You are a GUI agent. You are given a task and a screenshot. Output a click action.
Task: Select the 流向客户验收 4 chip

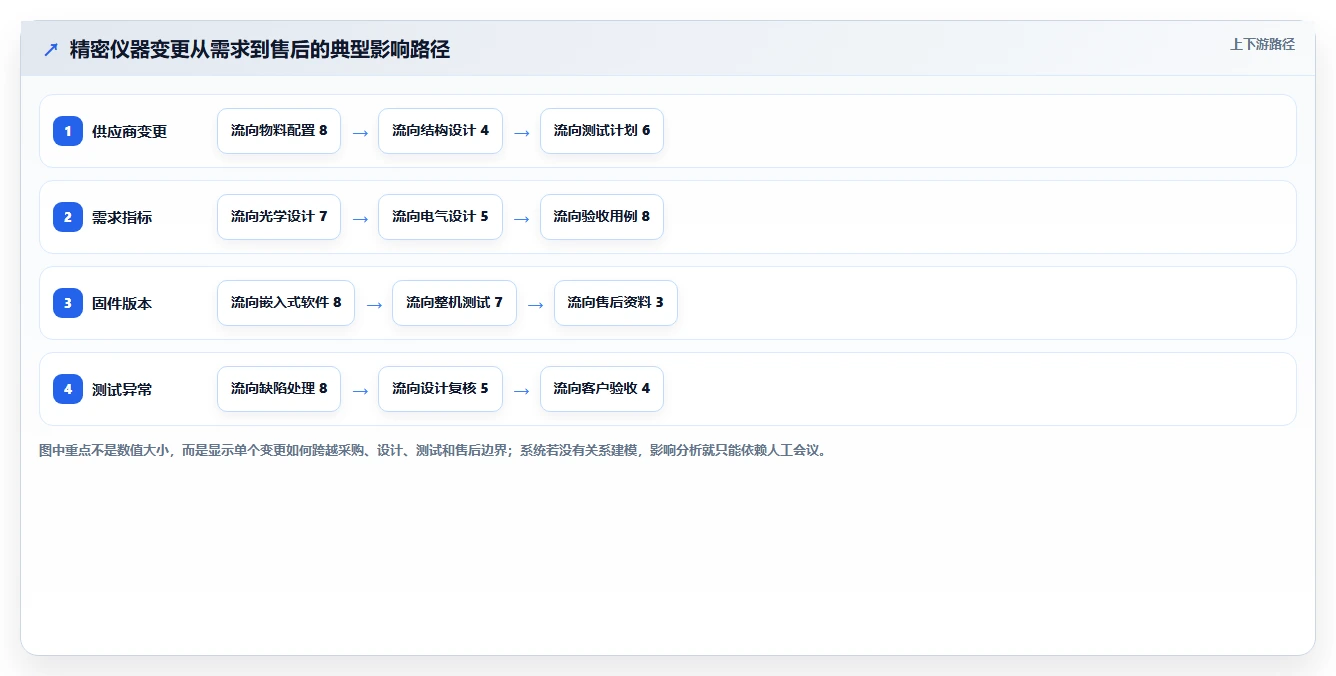click(602, 389)
